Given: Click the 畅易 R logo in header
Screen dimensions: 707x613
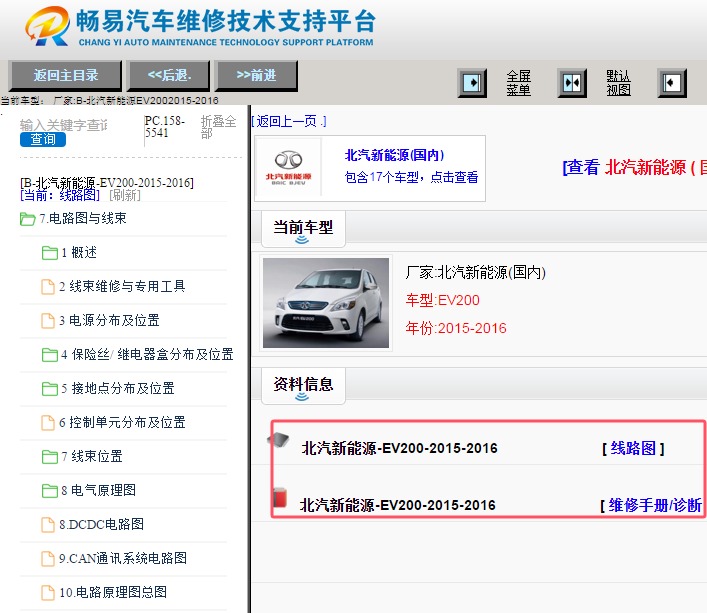Looking at the screenshot, I should pos(47,26).
